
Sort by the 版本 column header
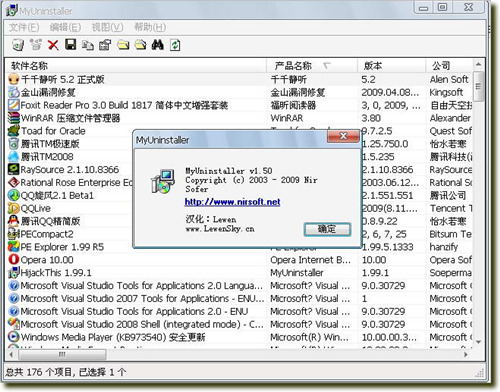(x=391, y=66)
